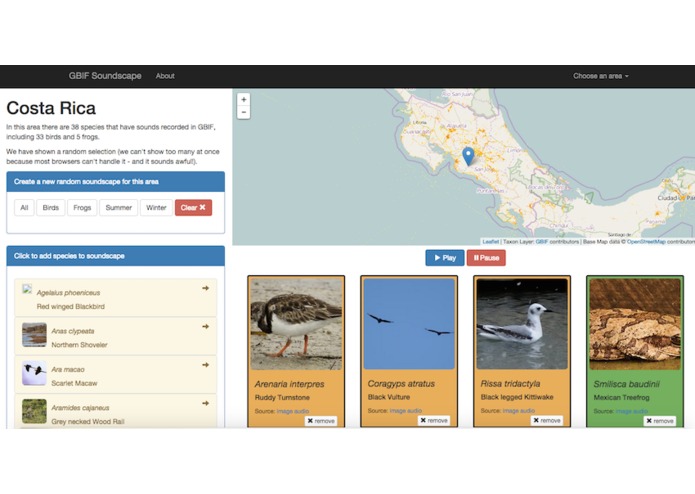Zoom out on the map
This screenshot has width=695, height=494.
click(x=243, y=113)
